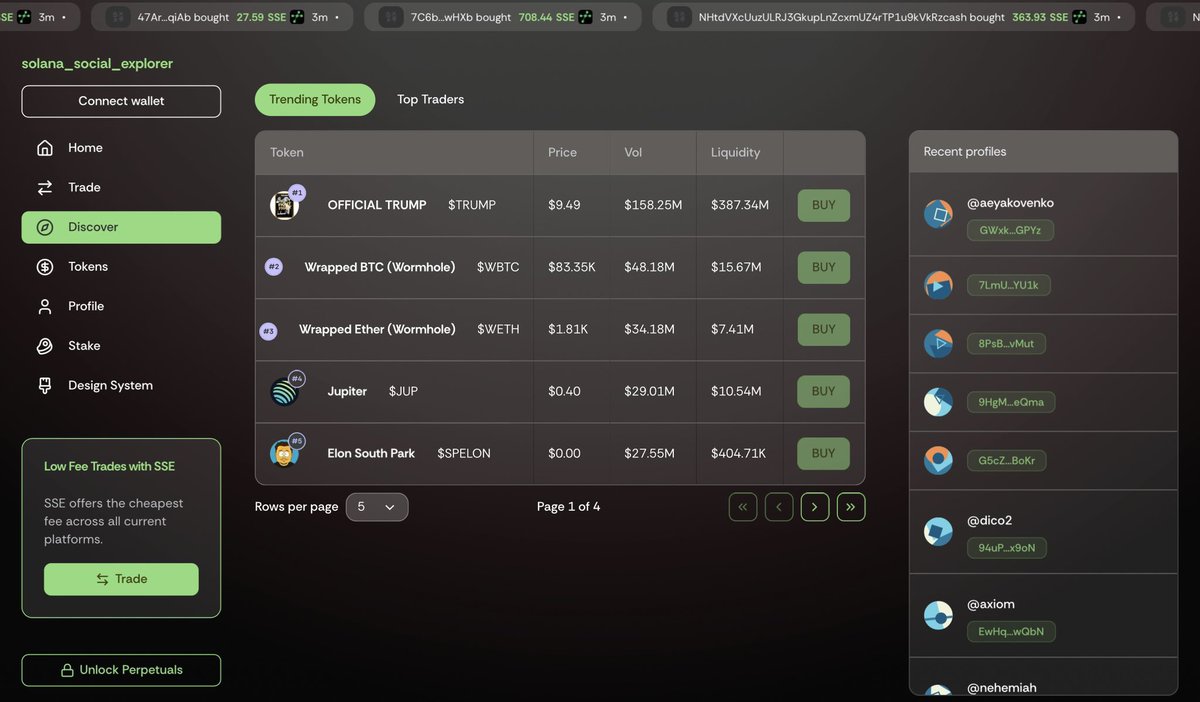The width and height of the screenshot is (1200, 702).
Task: Click the Connect wallet button
Action: click(x=121, y=101)
